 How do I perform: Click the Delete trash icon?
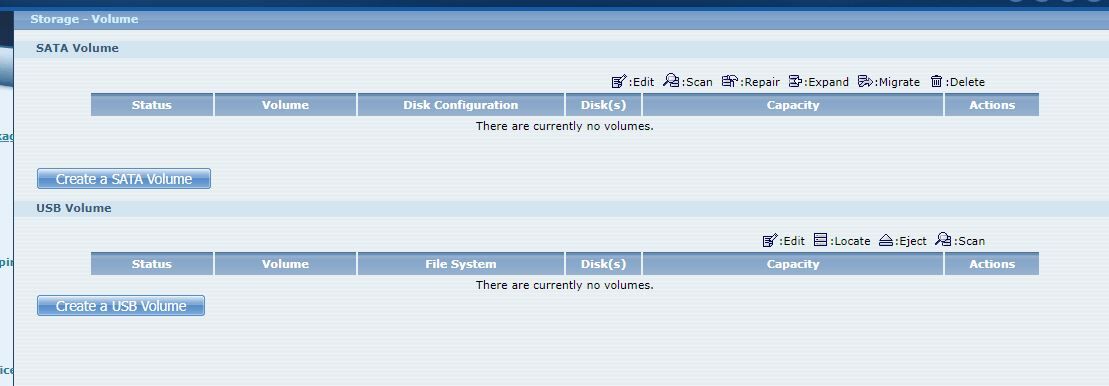click(936, 81)
